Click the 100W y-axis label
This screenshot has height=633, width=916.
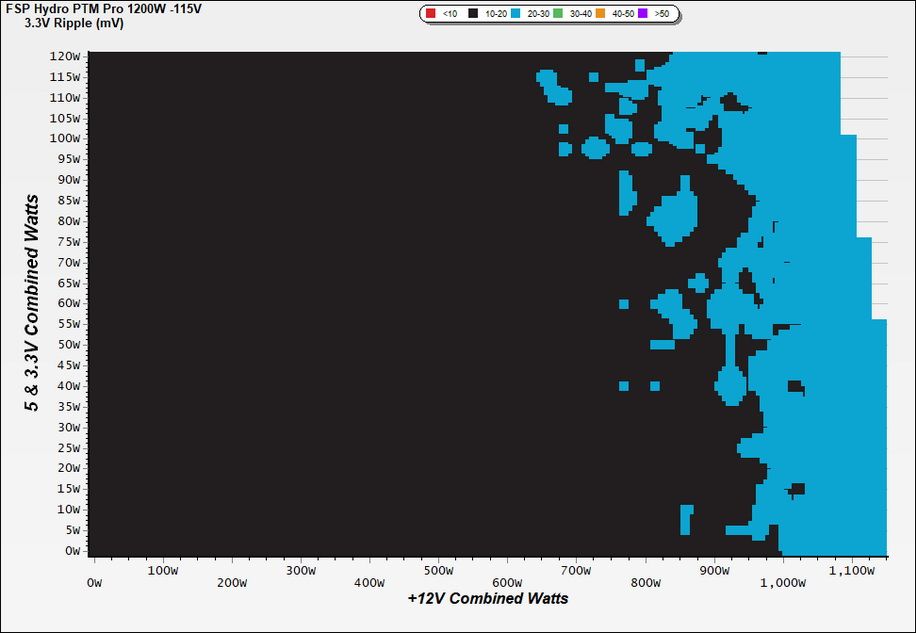(x=65, y=138)
